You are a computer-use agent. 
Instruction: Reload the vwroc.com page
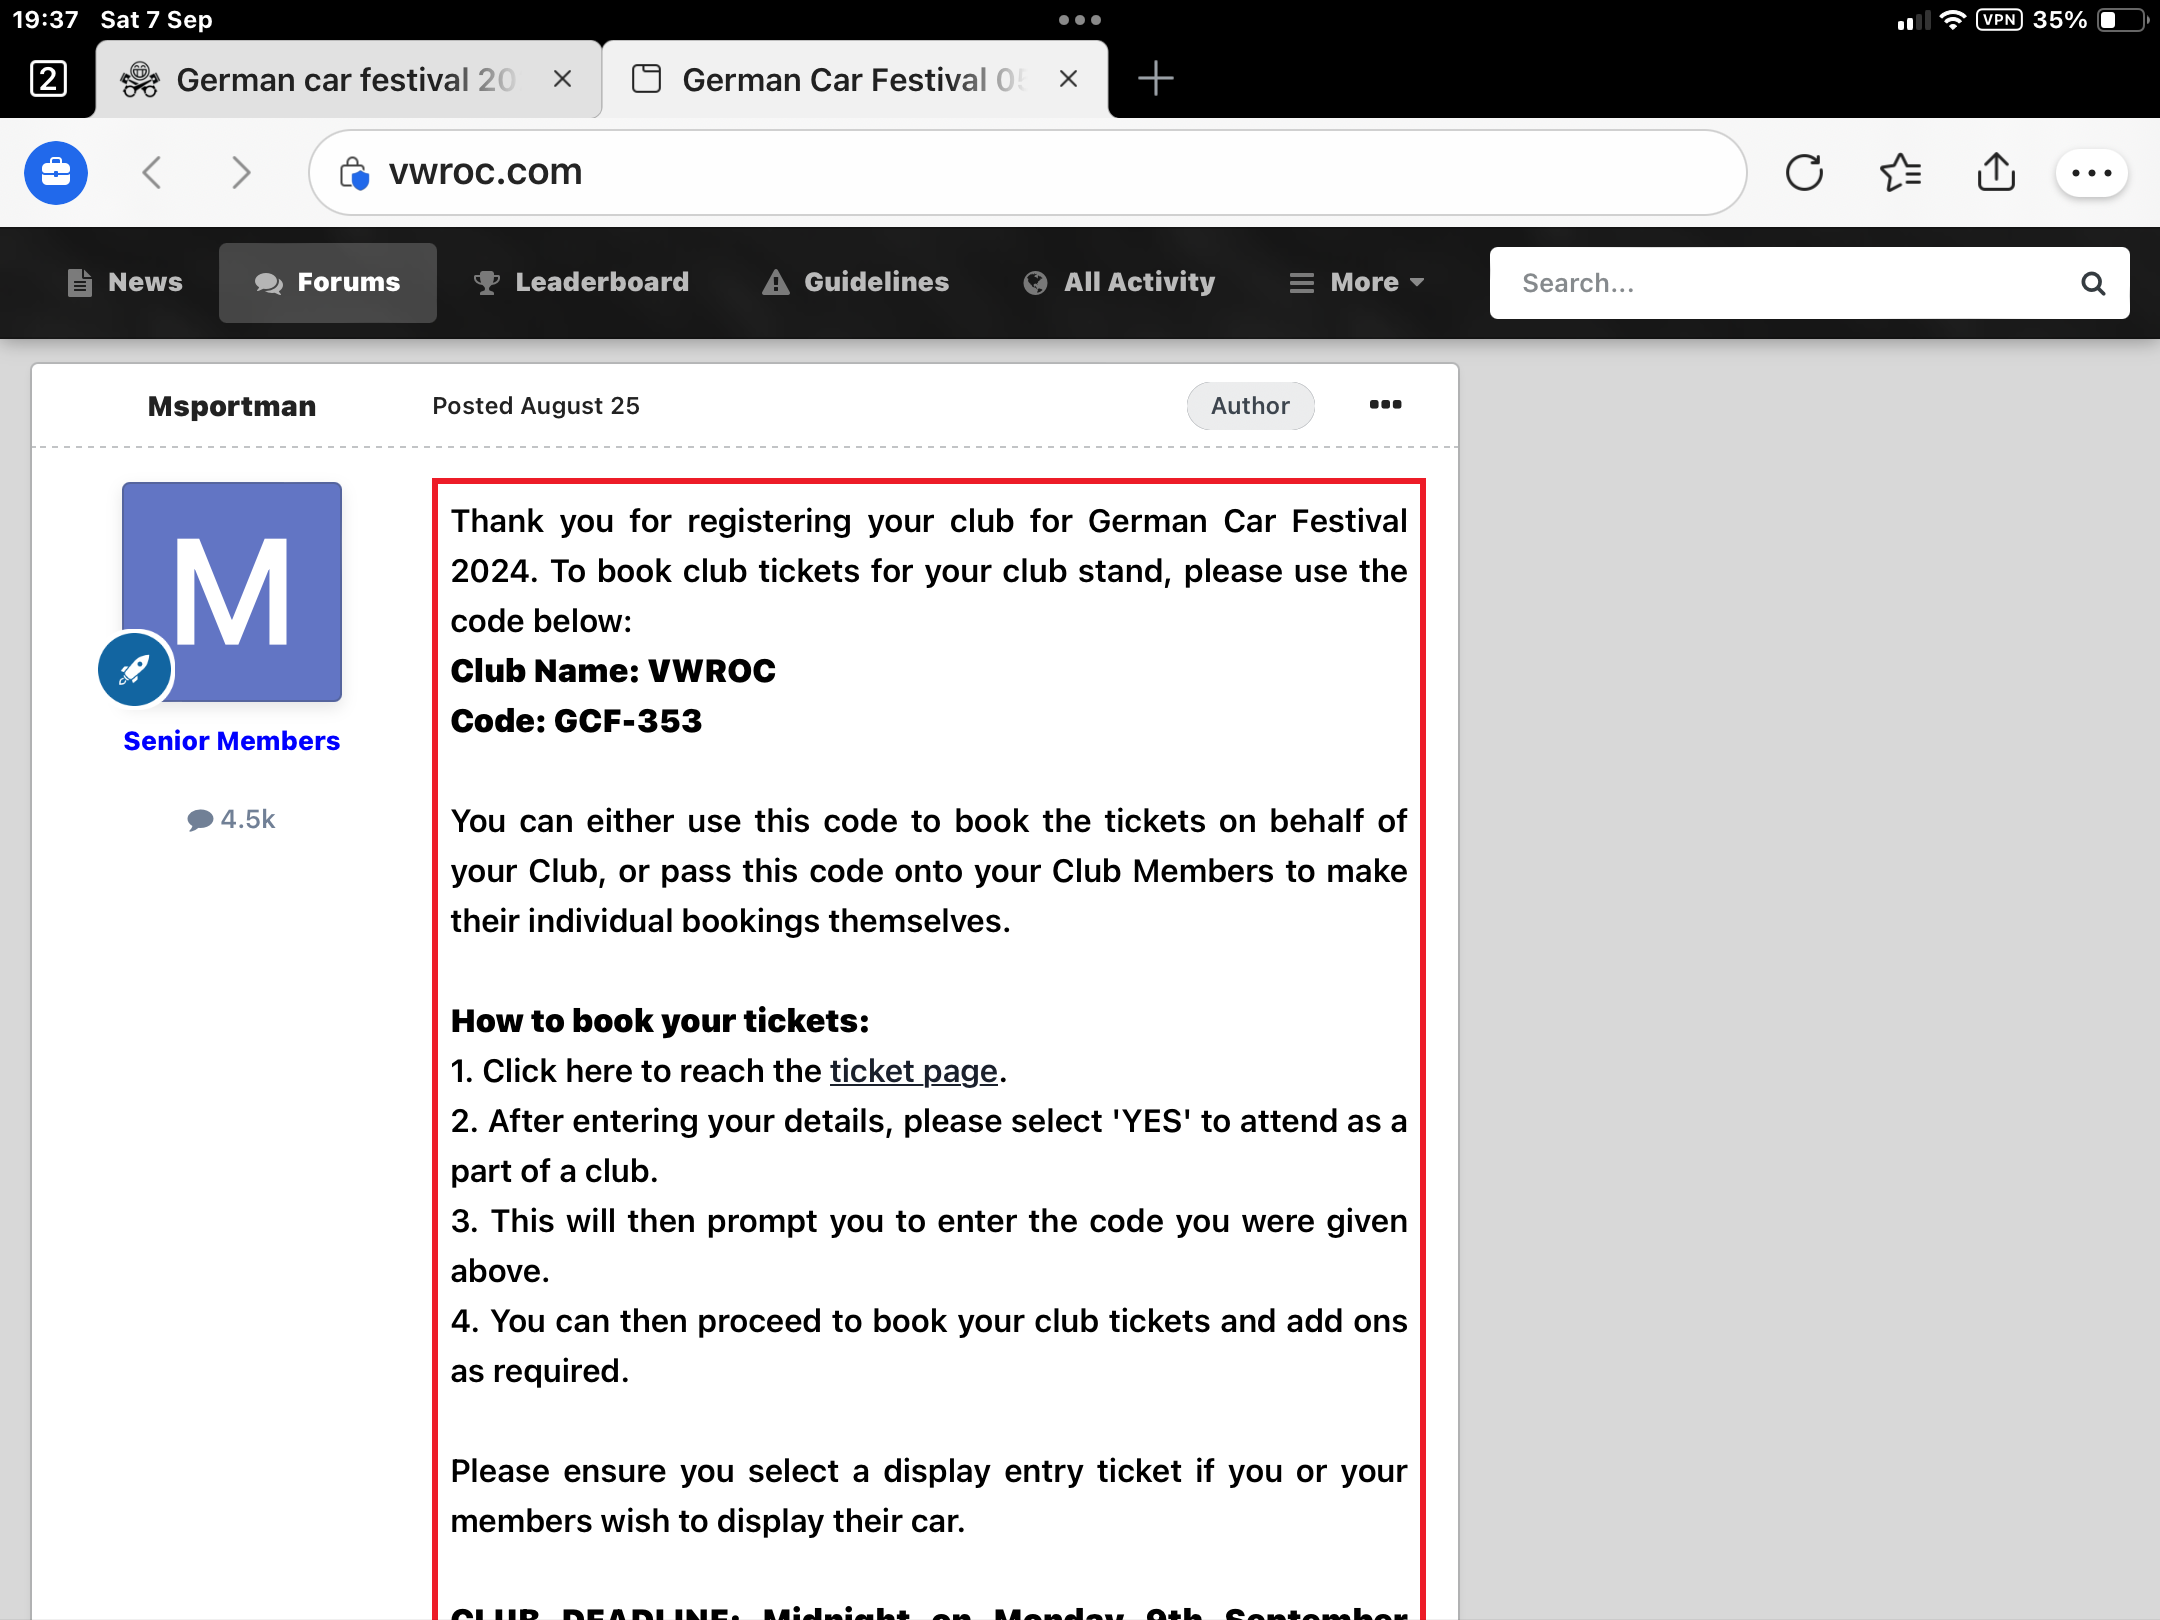click(x=1804, y=173)
